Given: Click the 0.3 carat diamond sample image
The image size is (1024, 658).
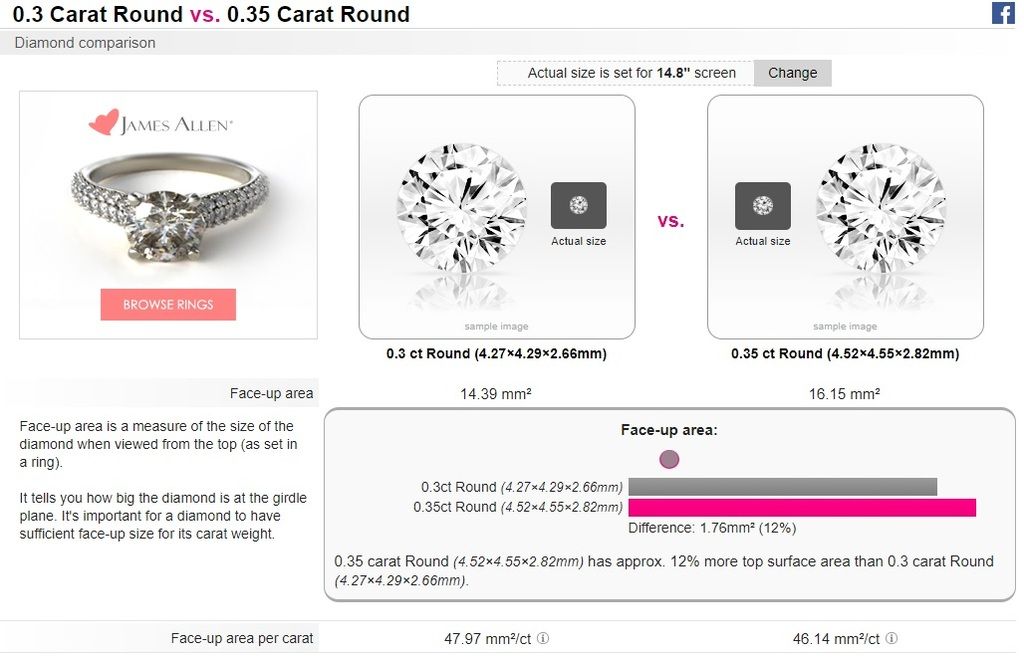Looking at the screenshot, I should click(460, 208).
